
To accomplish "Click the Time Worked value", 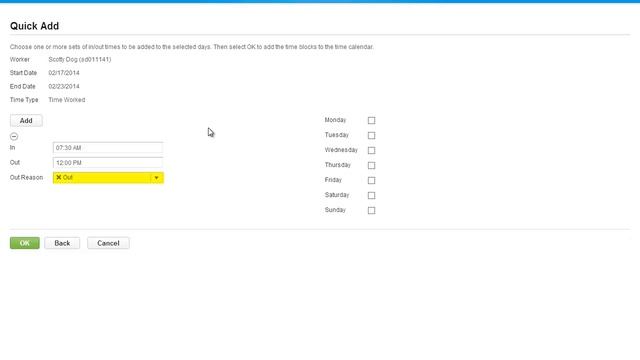I will 67,100.
